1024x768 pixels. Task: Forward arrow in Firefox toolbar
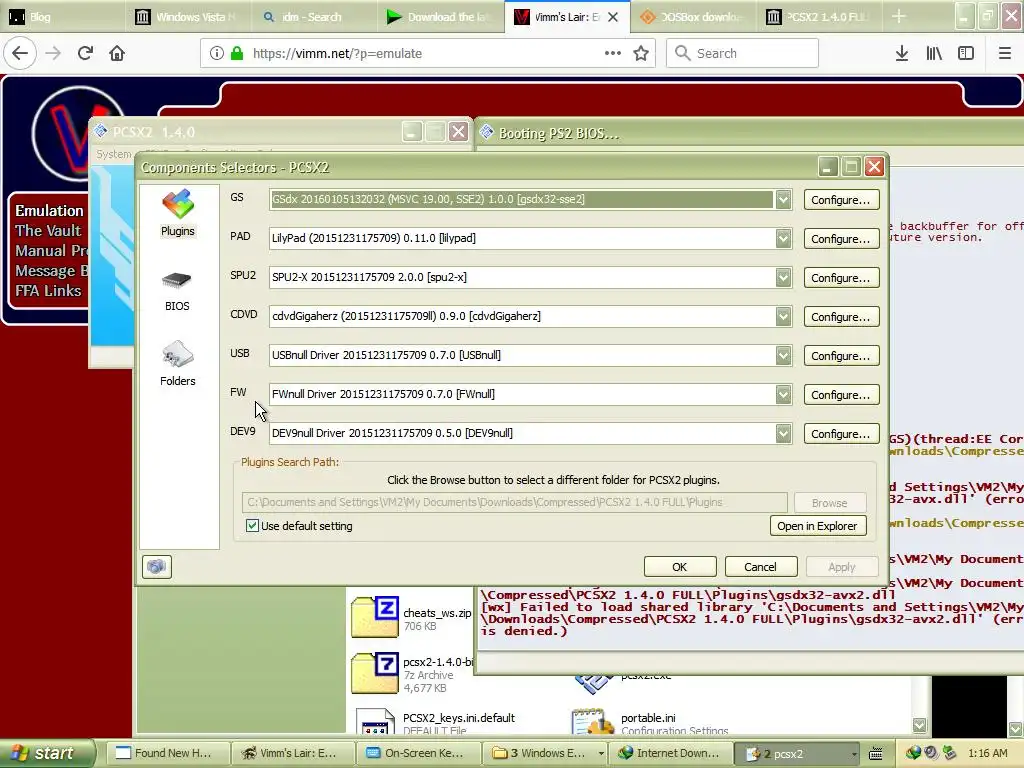tap(53, 53)
